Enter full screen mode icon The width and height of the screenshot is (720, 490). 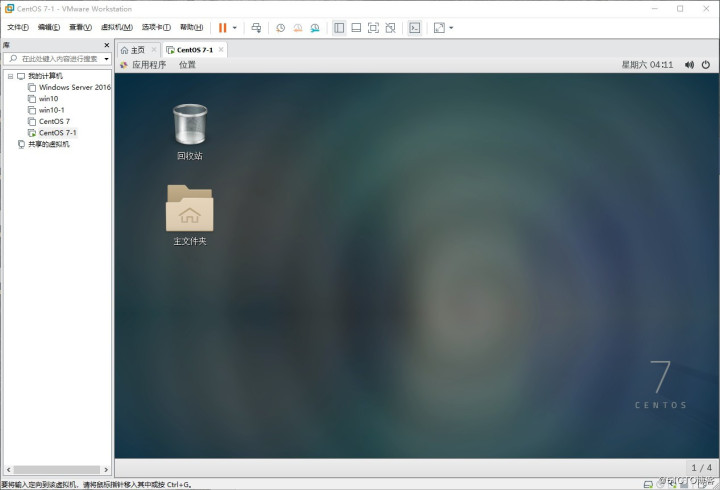click(x=373, y=28)
